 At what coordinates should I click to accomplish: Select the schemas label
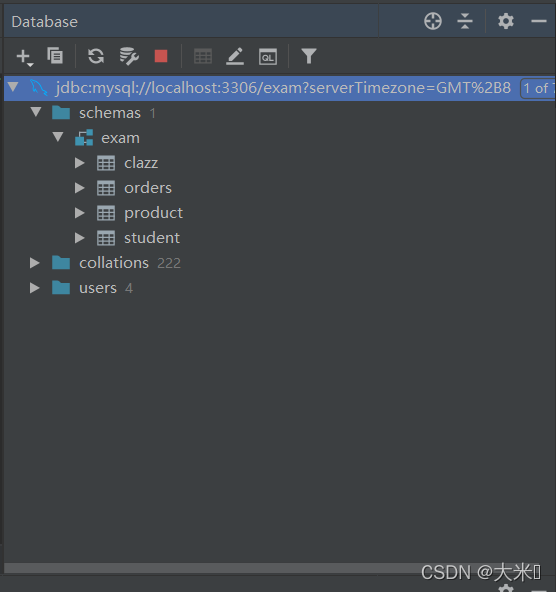(x=110, y=113)
